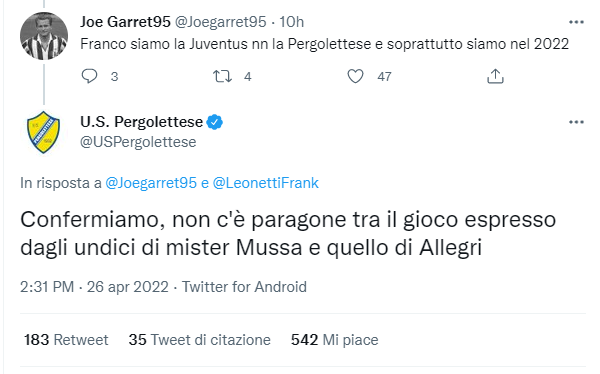Open more options on Joe Garret95's tweet

tap(576, 22)
